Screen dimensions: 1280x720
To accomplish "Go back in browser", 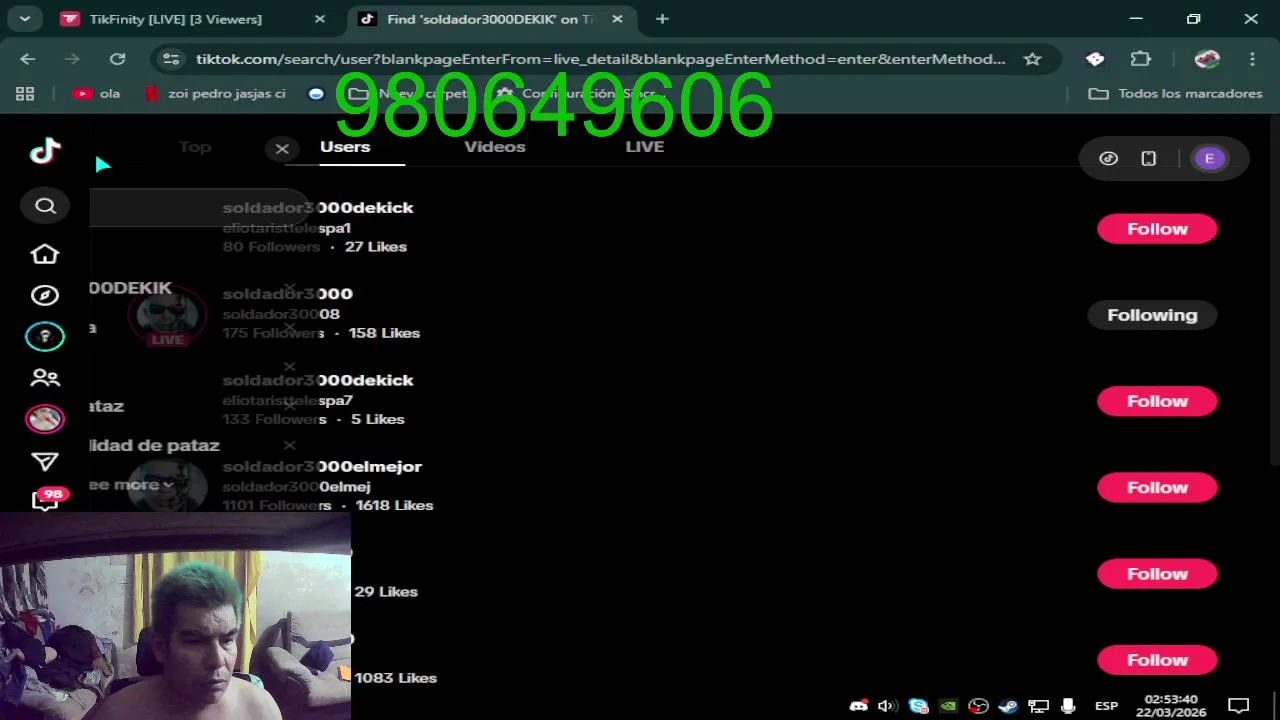I will click(x=28, y=59).
